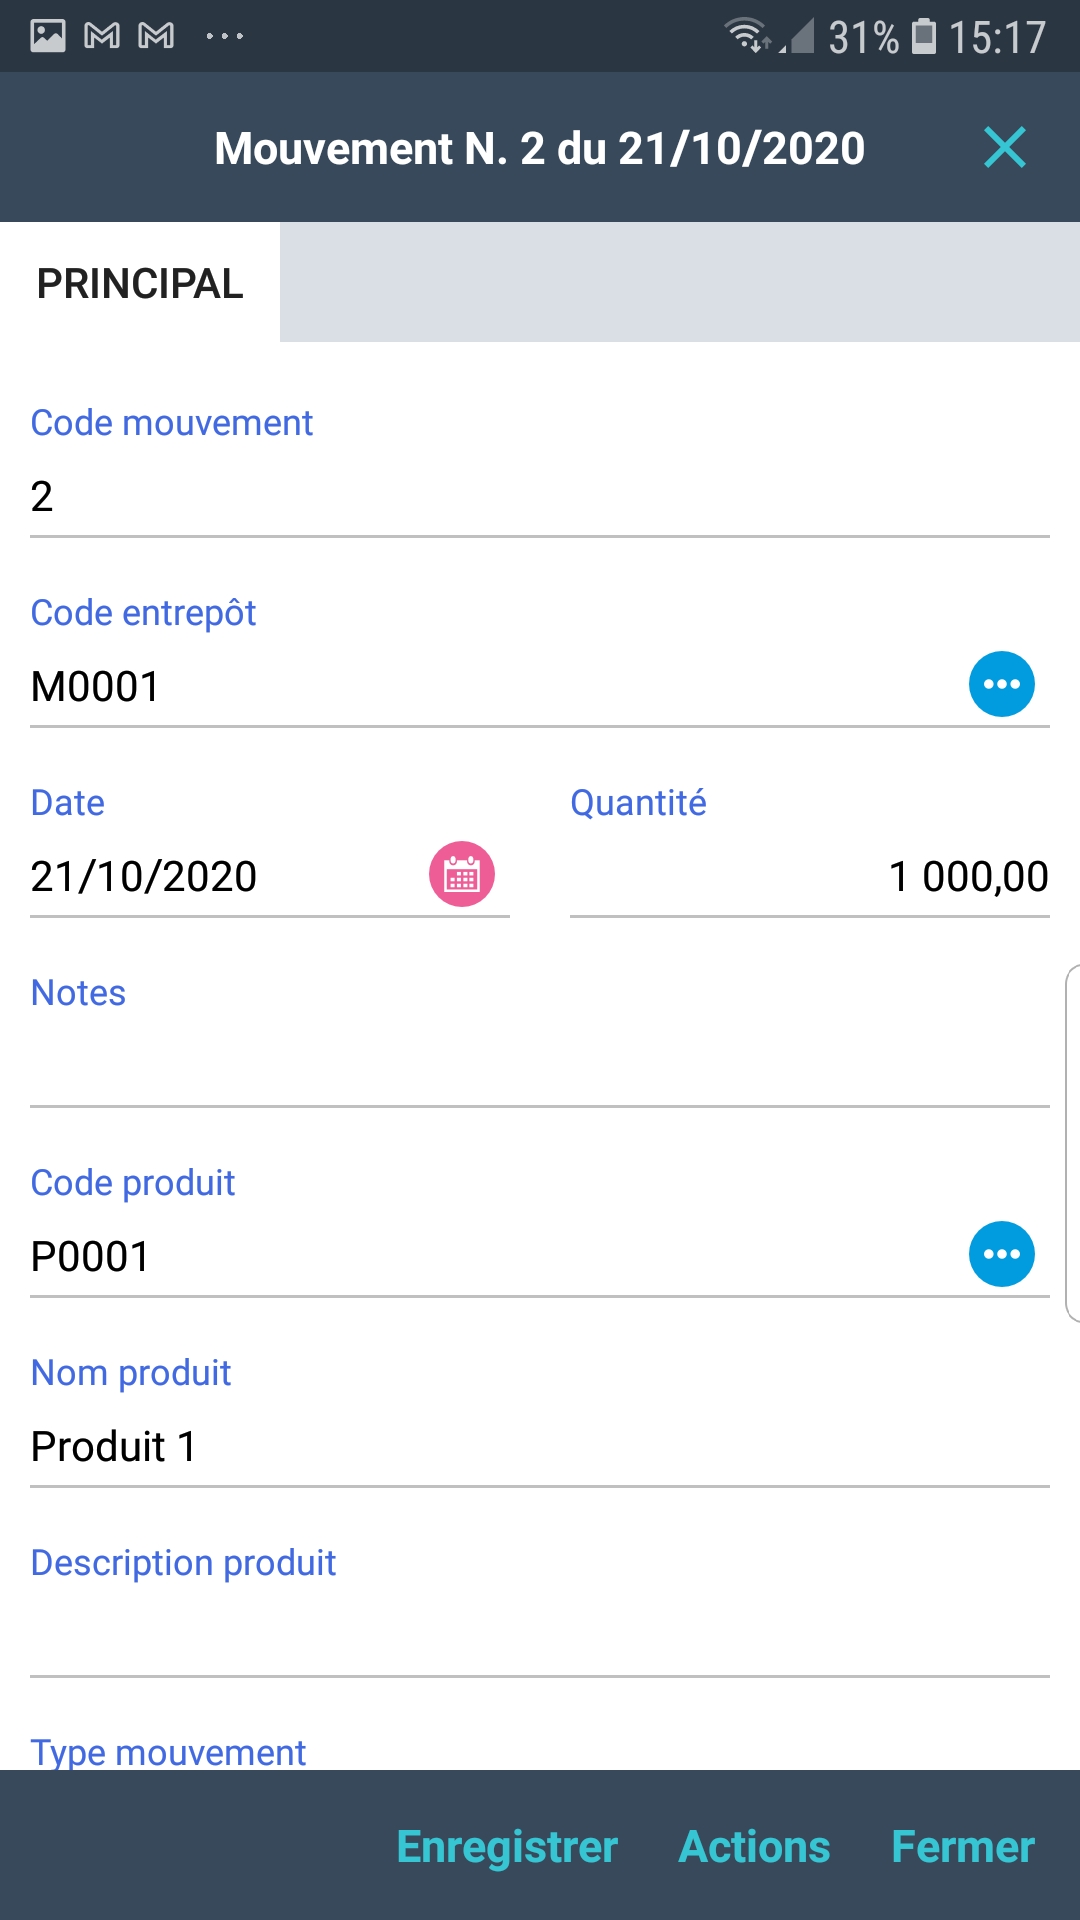Tap the gallery image notification icon
This screenshot has height=1920, width=1080.
point(47,36)
